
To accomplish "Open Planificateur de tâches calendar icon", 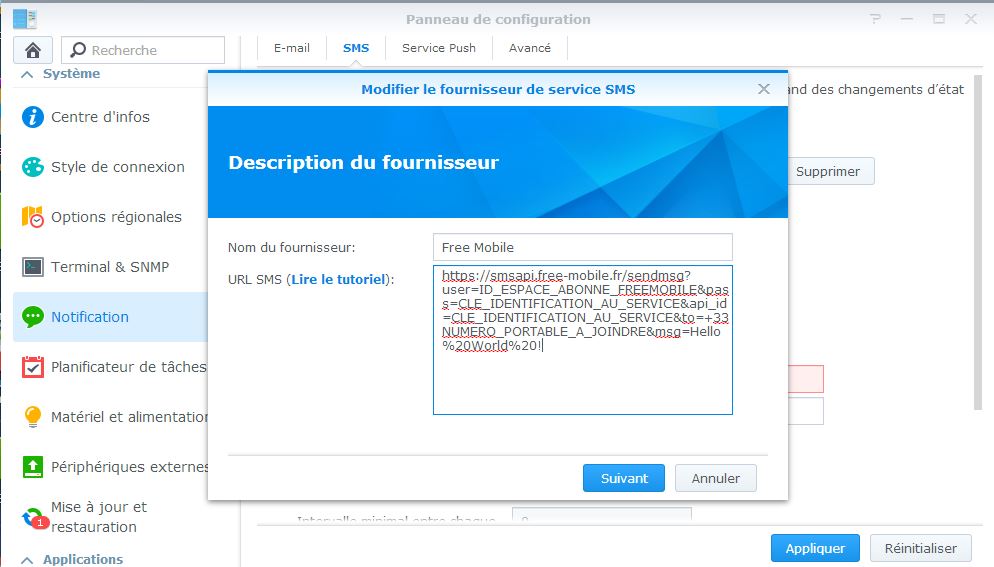I will 33,367.
